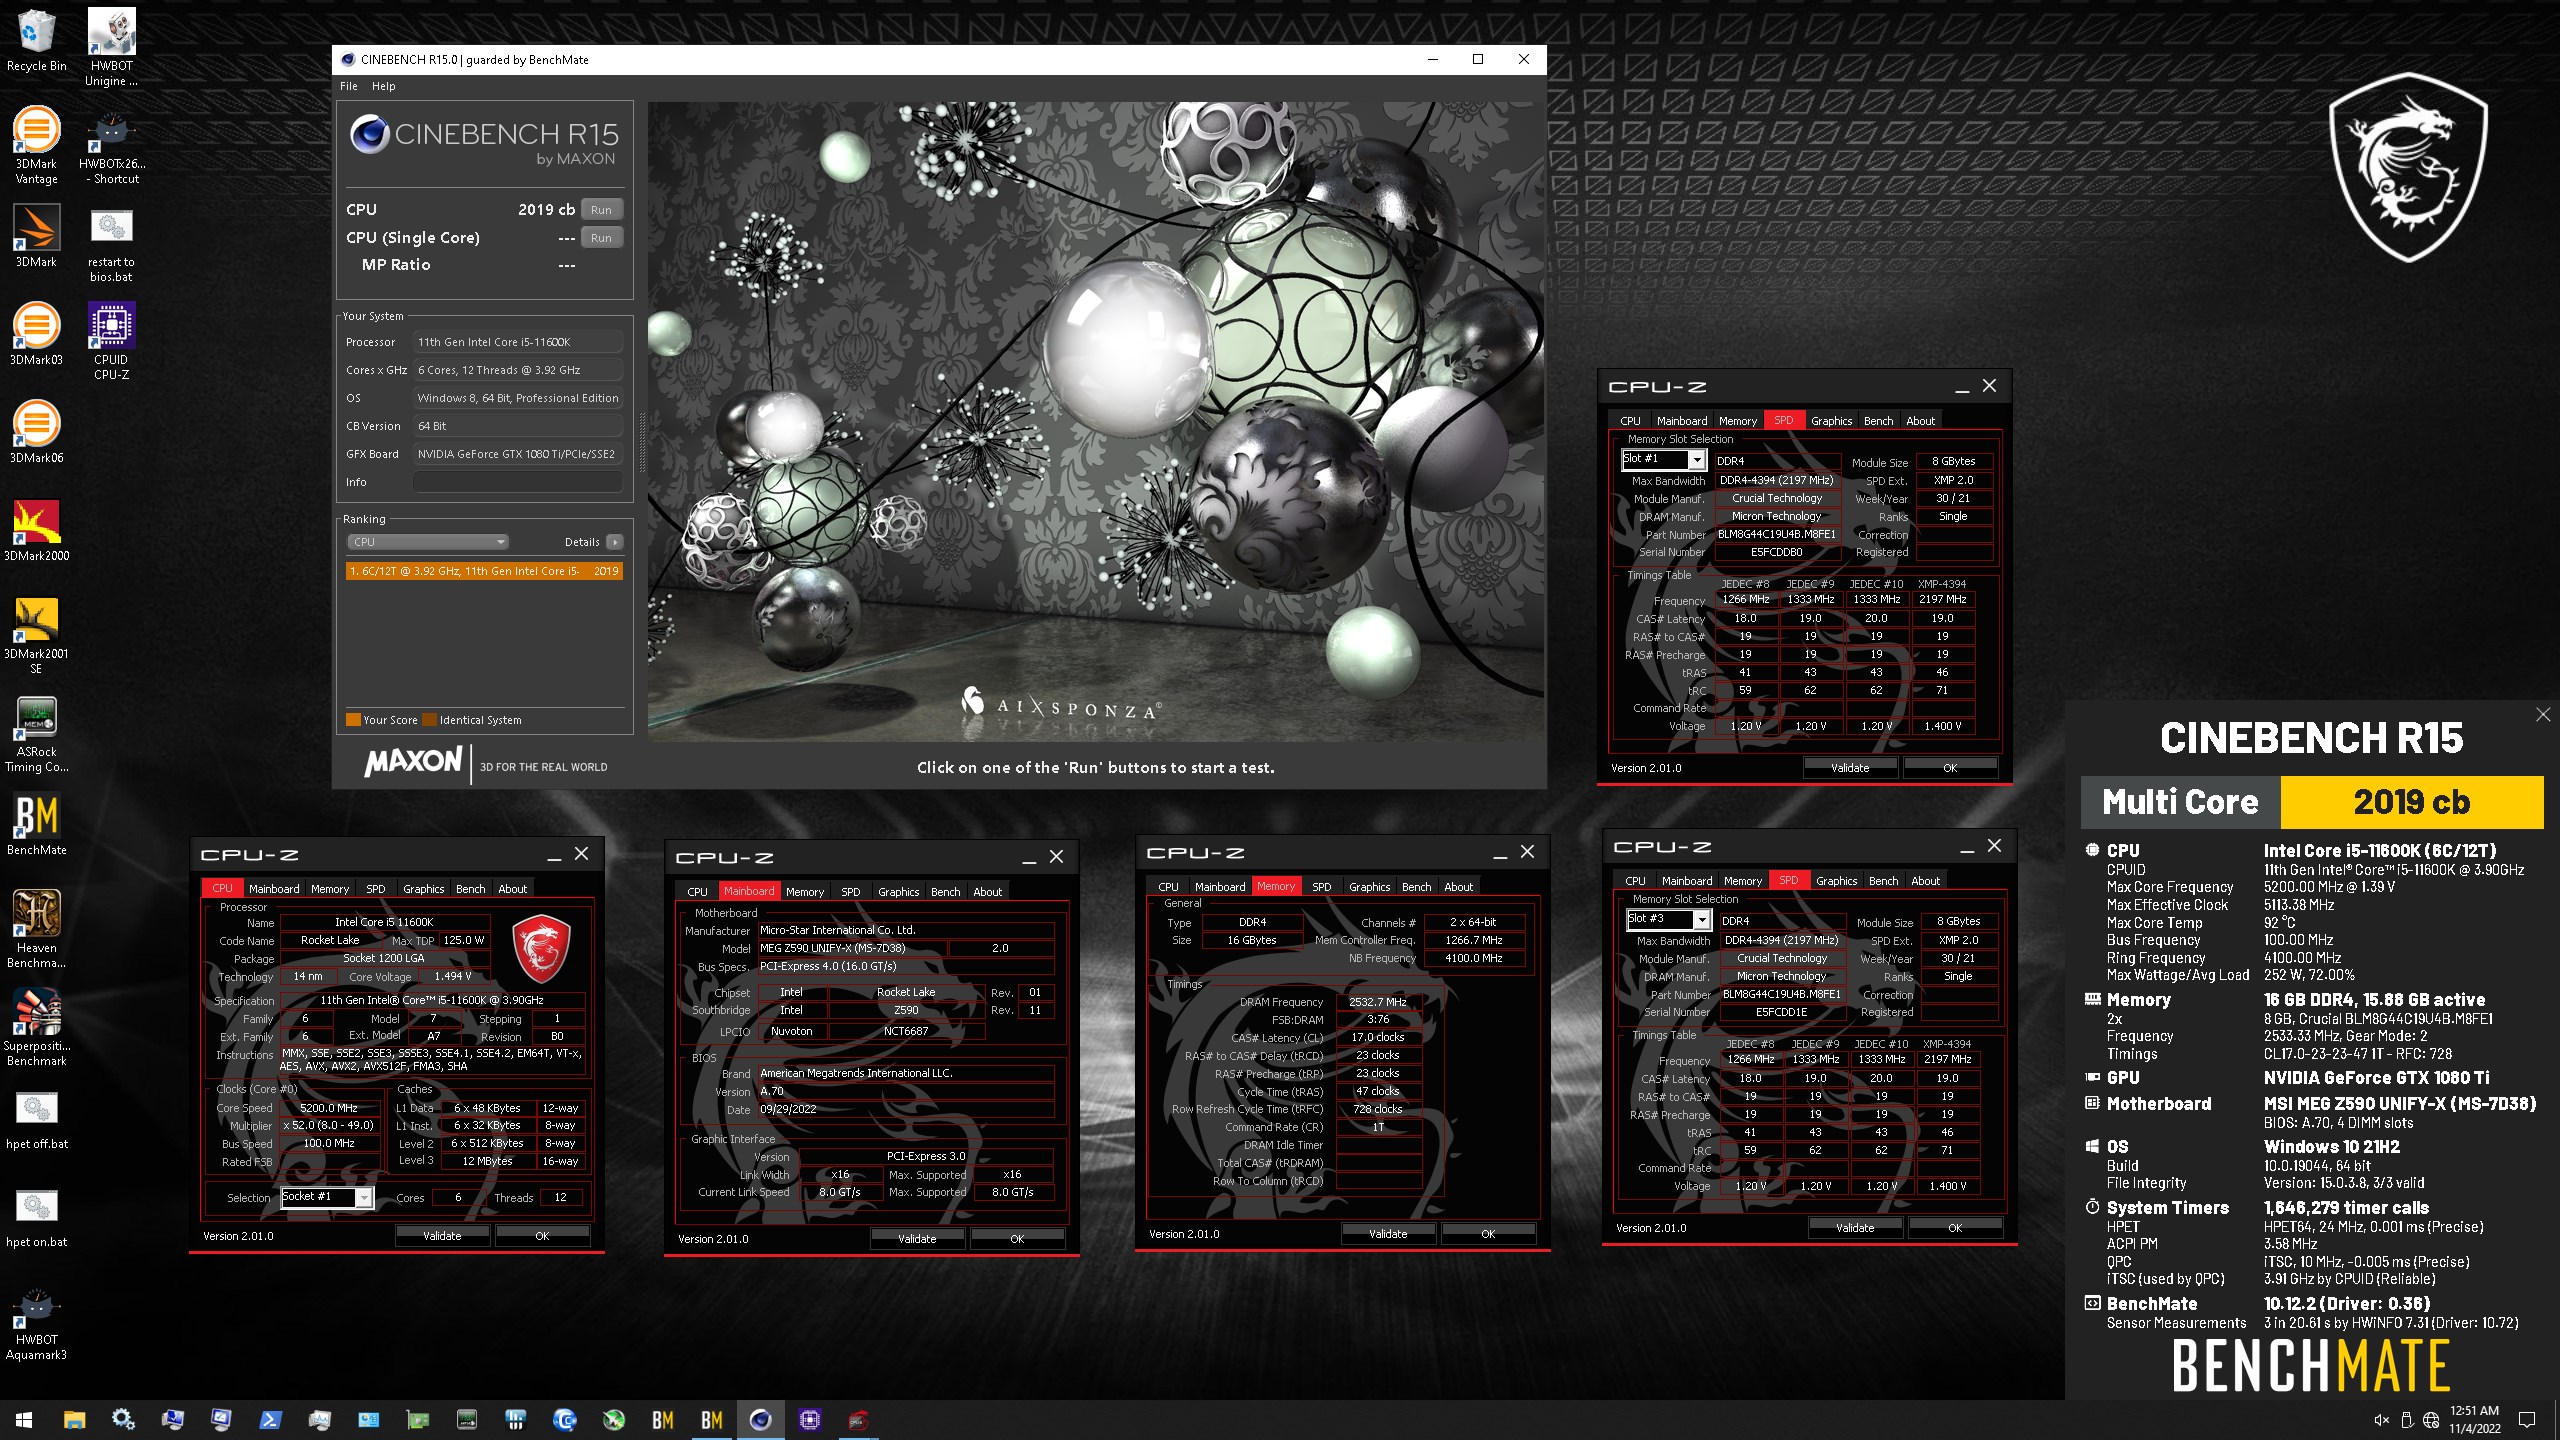Click the Core Speed 5200.0 MHz value
2560x1440 pixels.
[329, 1108]
